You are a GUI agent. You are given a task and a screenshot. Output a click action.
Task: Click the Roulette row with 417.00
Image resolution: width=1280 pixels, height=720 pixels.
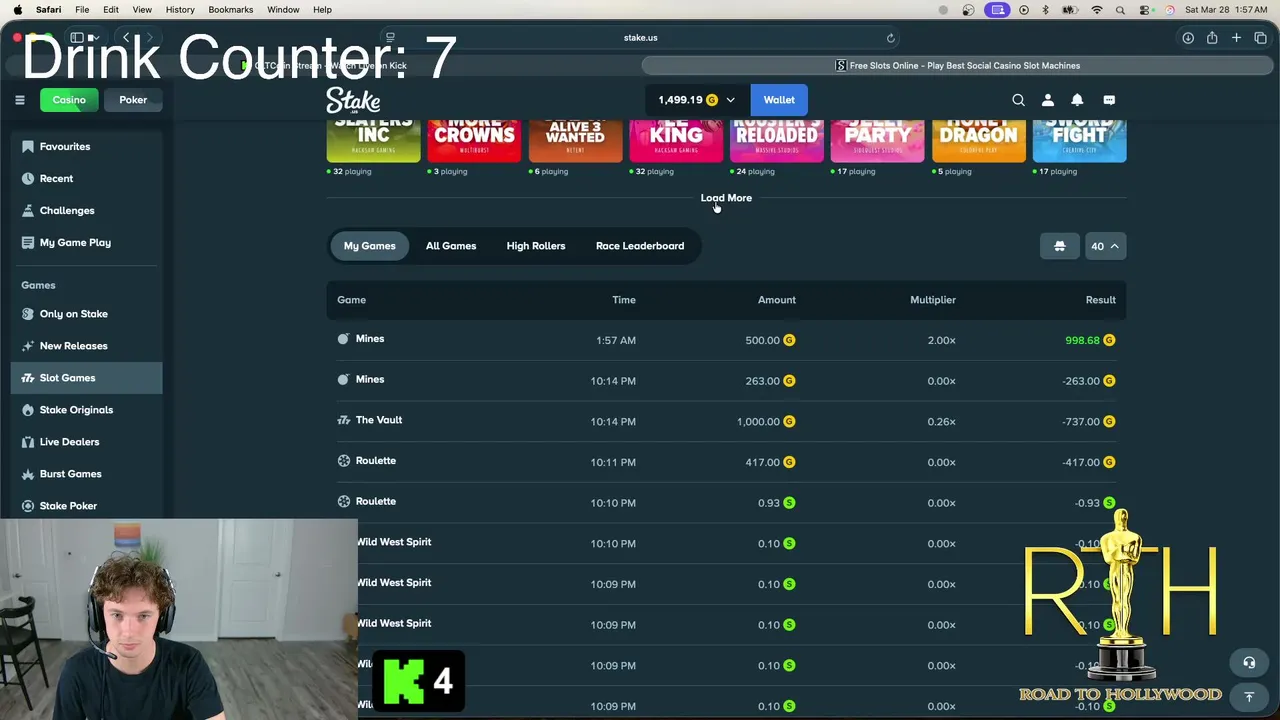[726, 462]
